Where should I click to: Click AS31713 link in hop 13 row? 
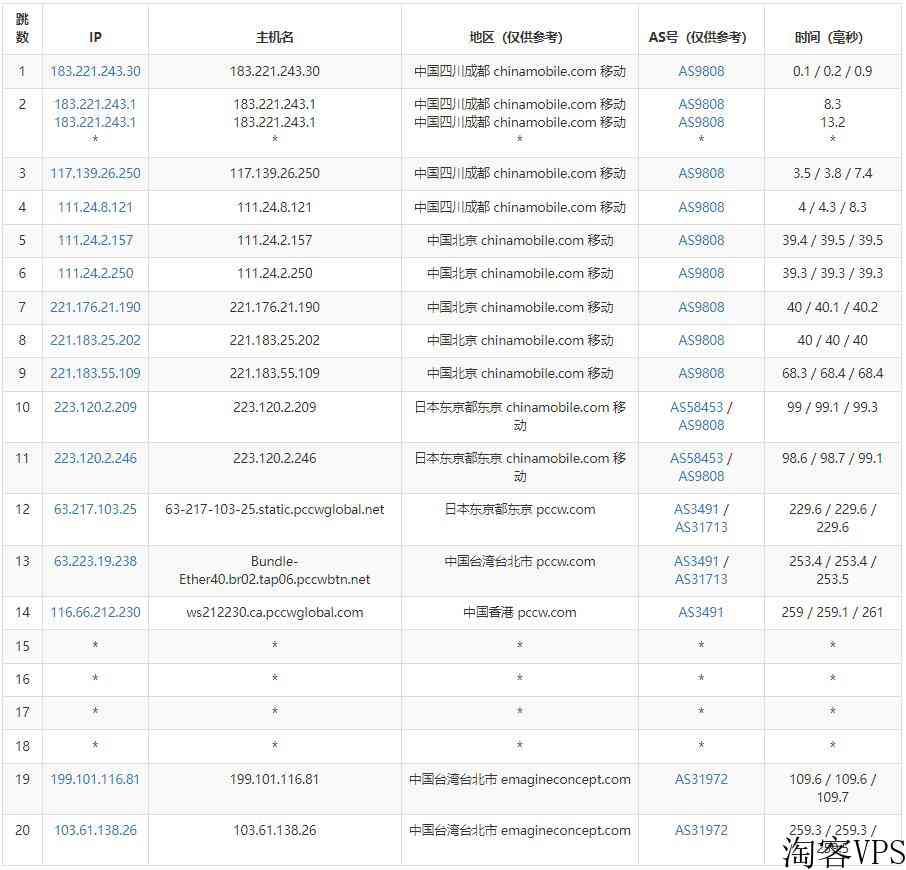point(701,579)
